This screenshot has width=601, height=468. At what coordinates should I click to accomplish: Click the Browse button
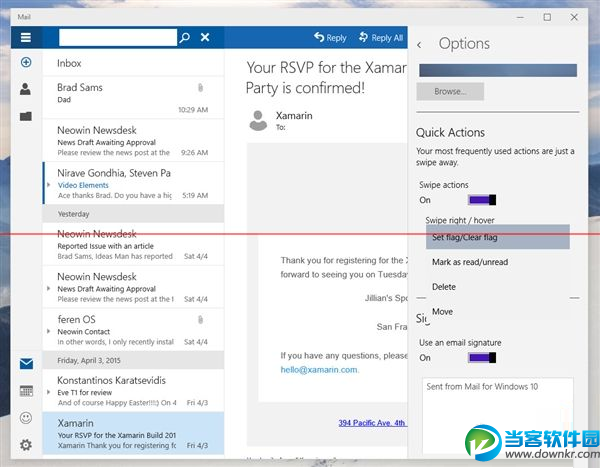pos(450,92)
